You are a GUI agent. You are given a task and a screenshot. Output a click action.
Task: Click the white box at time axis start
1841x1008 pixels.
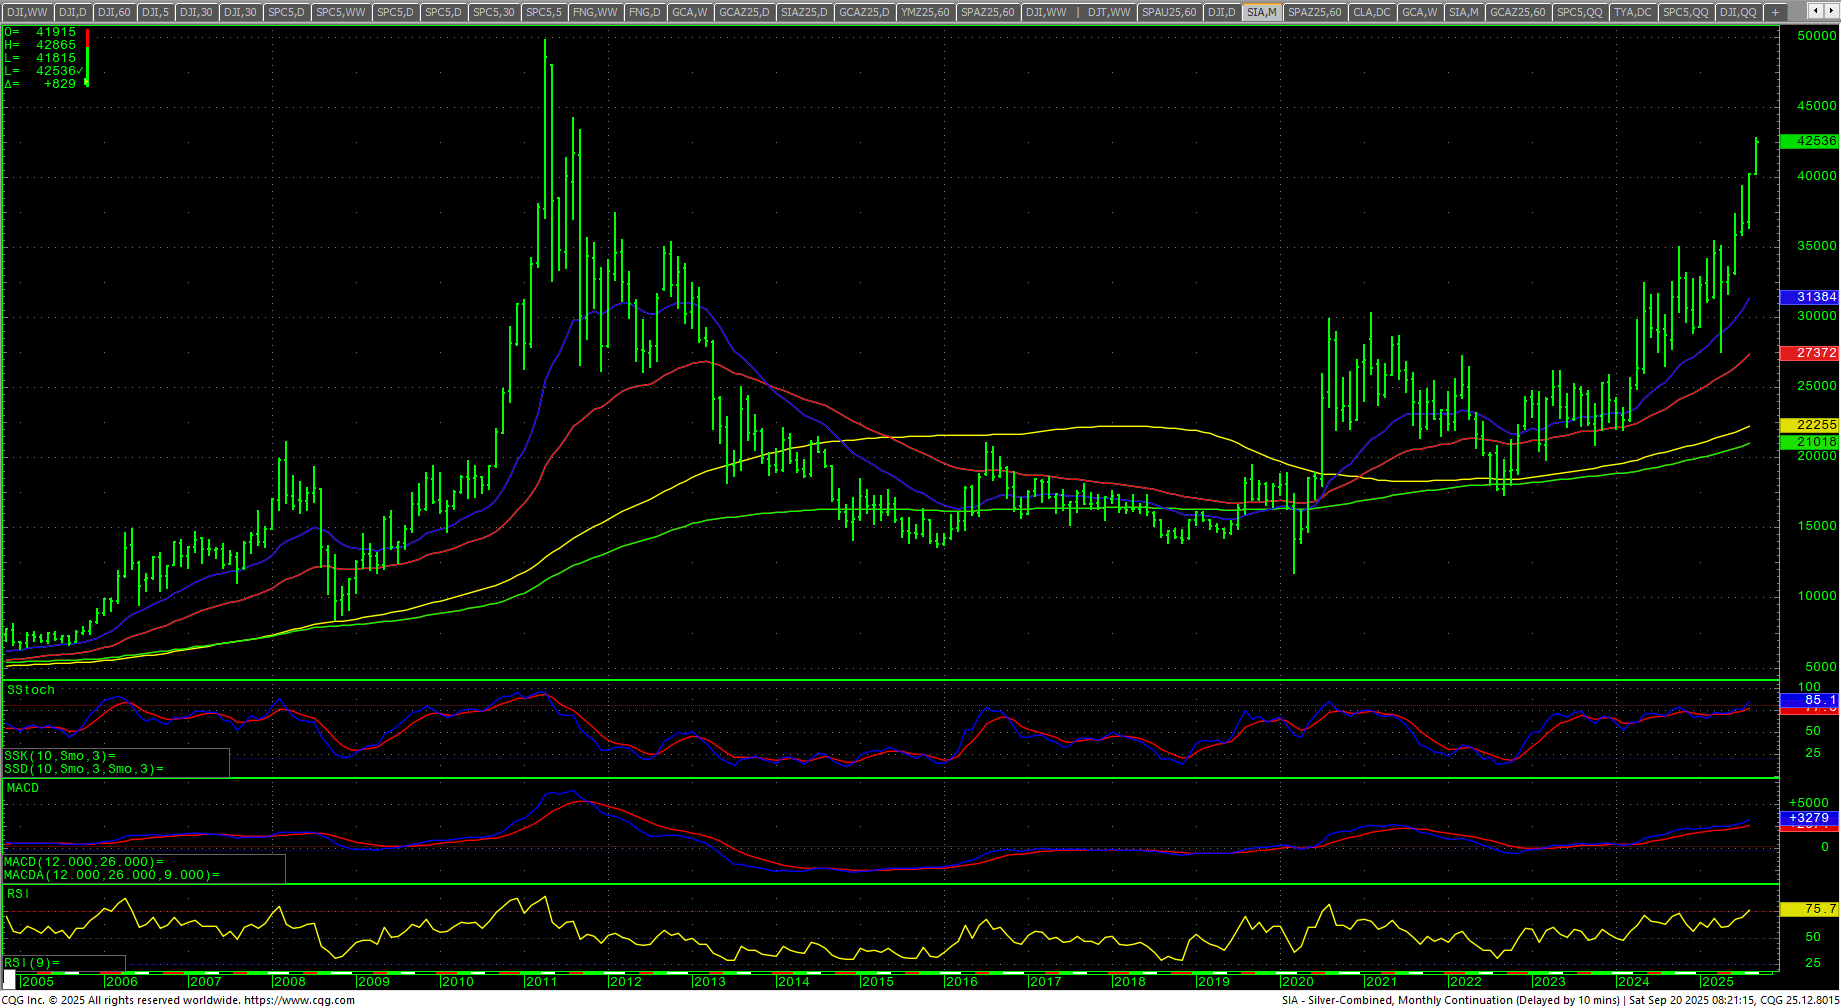pyautogui.click(x=9, y=981)
